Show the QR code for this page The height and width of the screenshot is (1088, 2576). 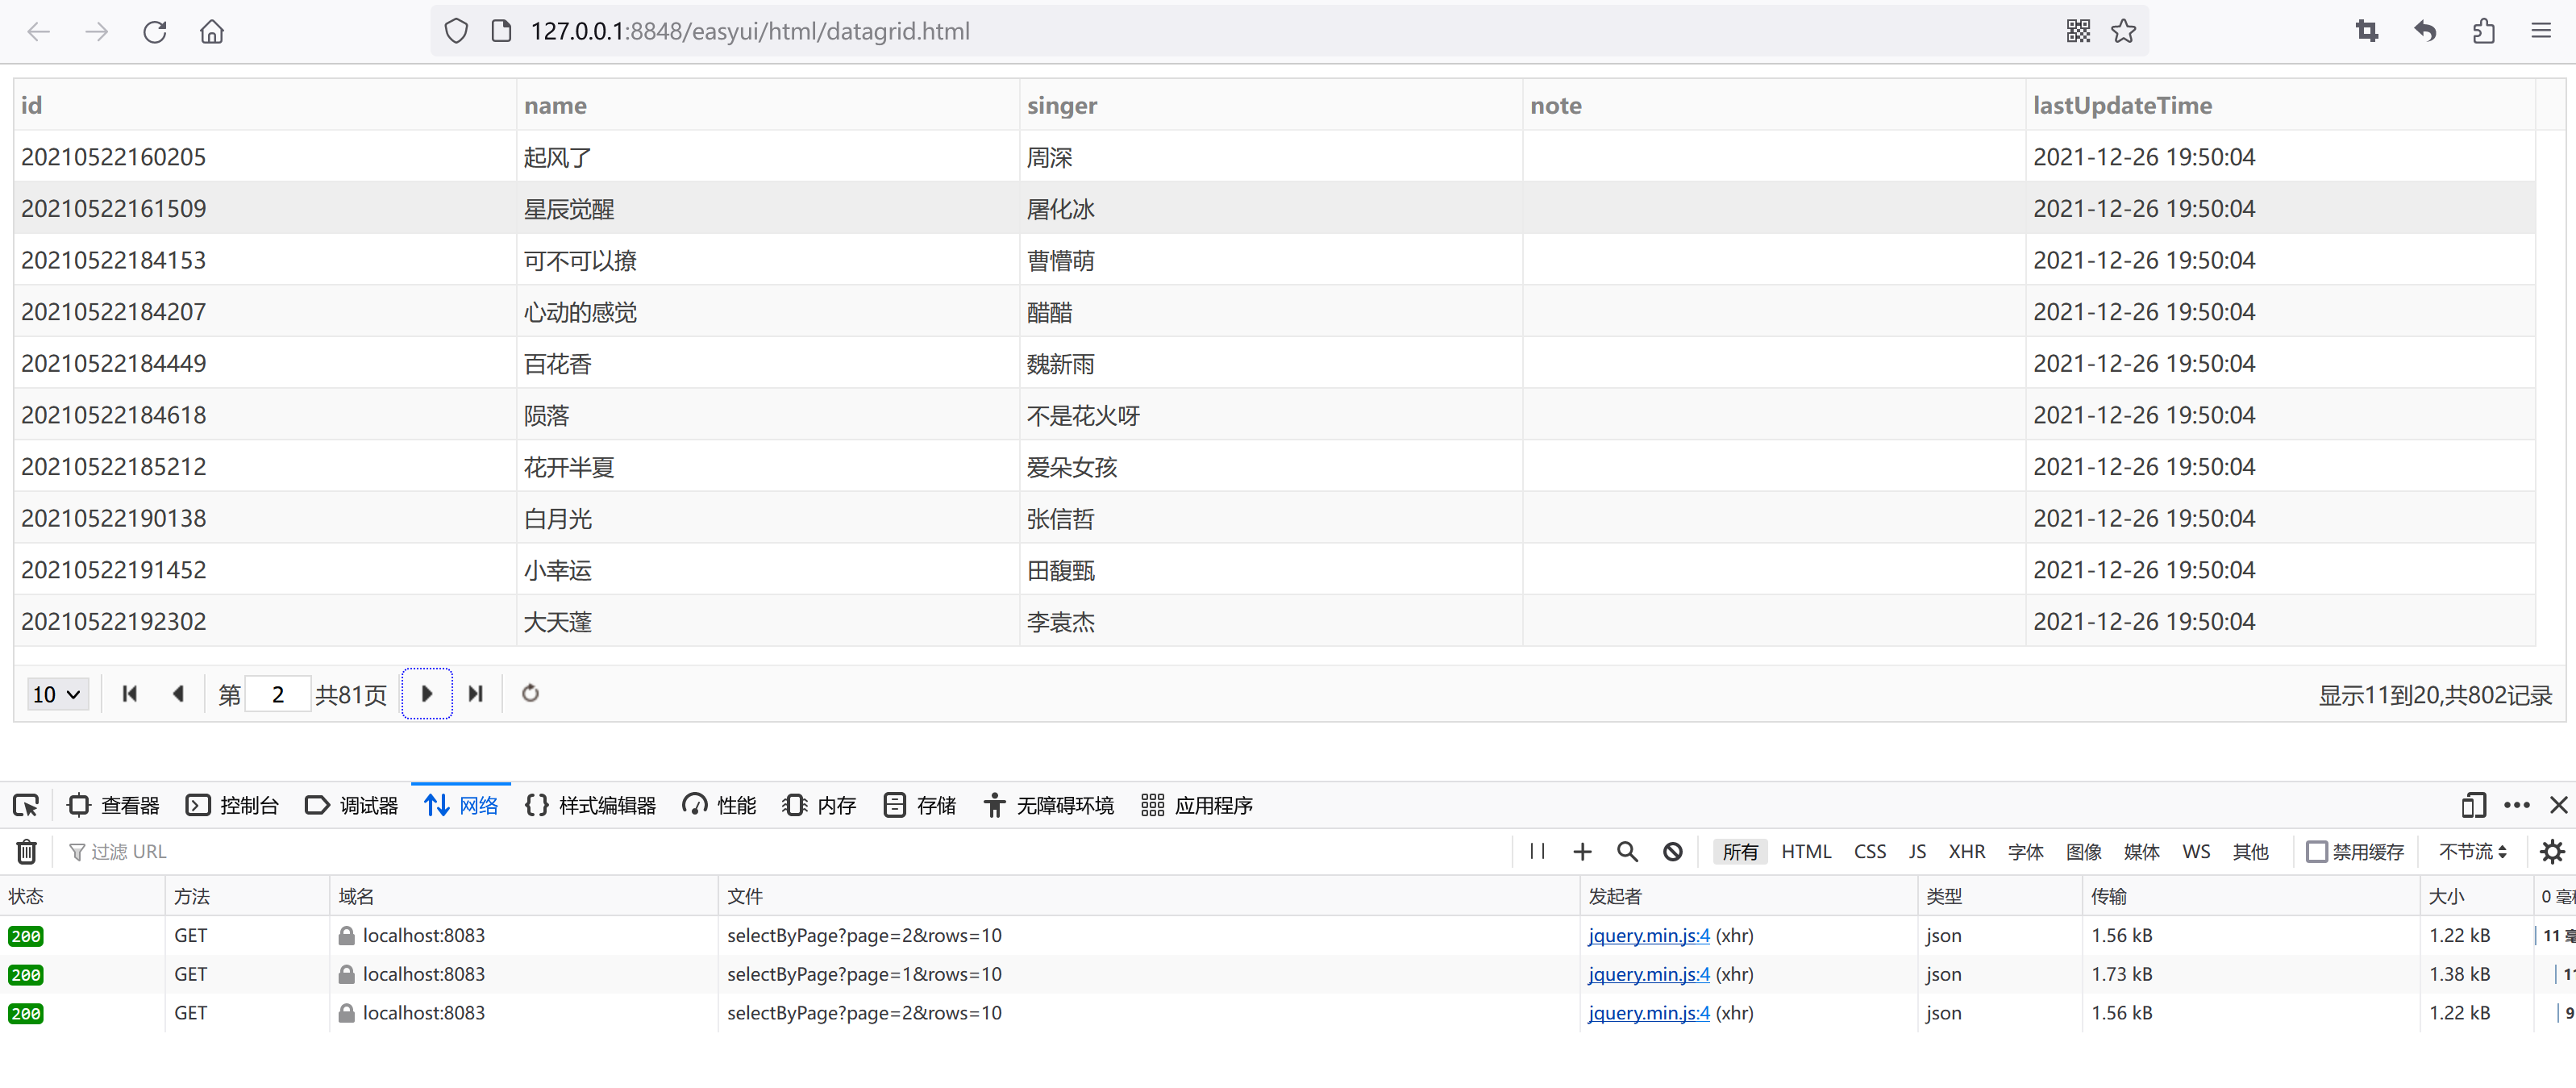(2078, 32)
